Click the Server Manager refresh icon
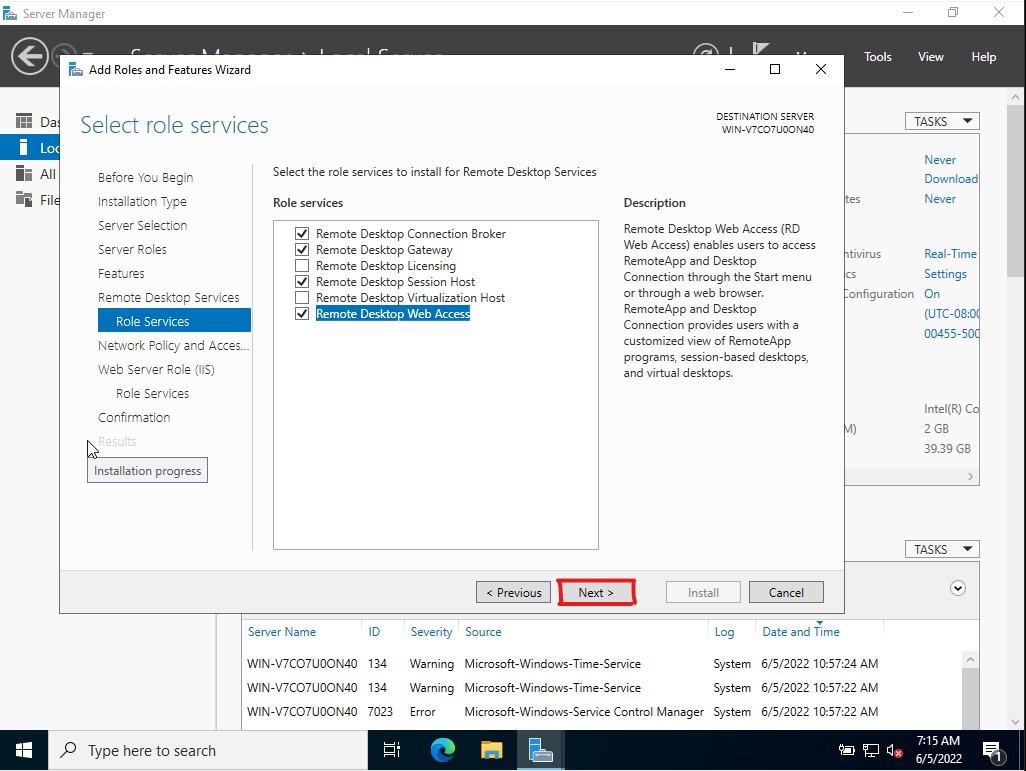This screenshot has width=1026, height=771. coord(705,52)
